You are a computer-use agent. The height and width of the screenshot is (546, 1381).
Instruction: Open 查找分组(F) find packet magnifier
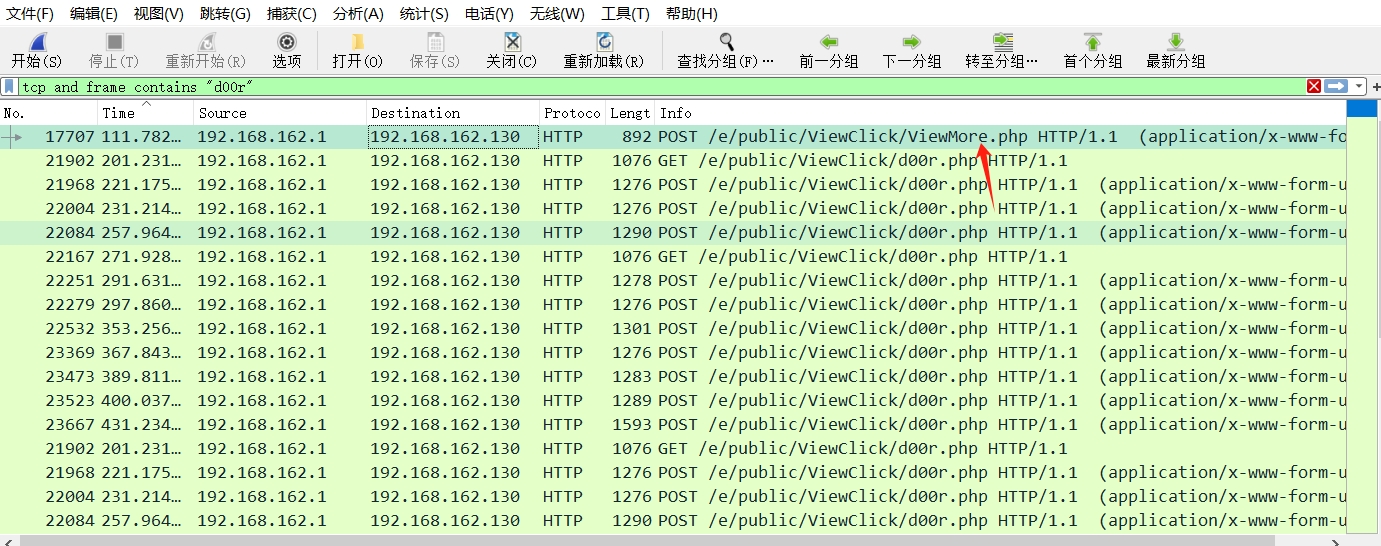point(726,42)
